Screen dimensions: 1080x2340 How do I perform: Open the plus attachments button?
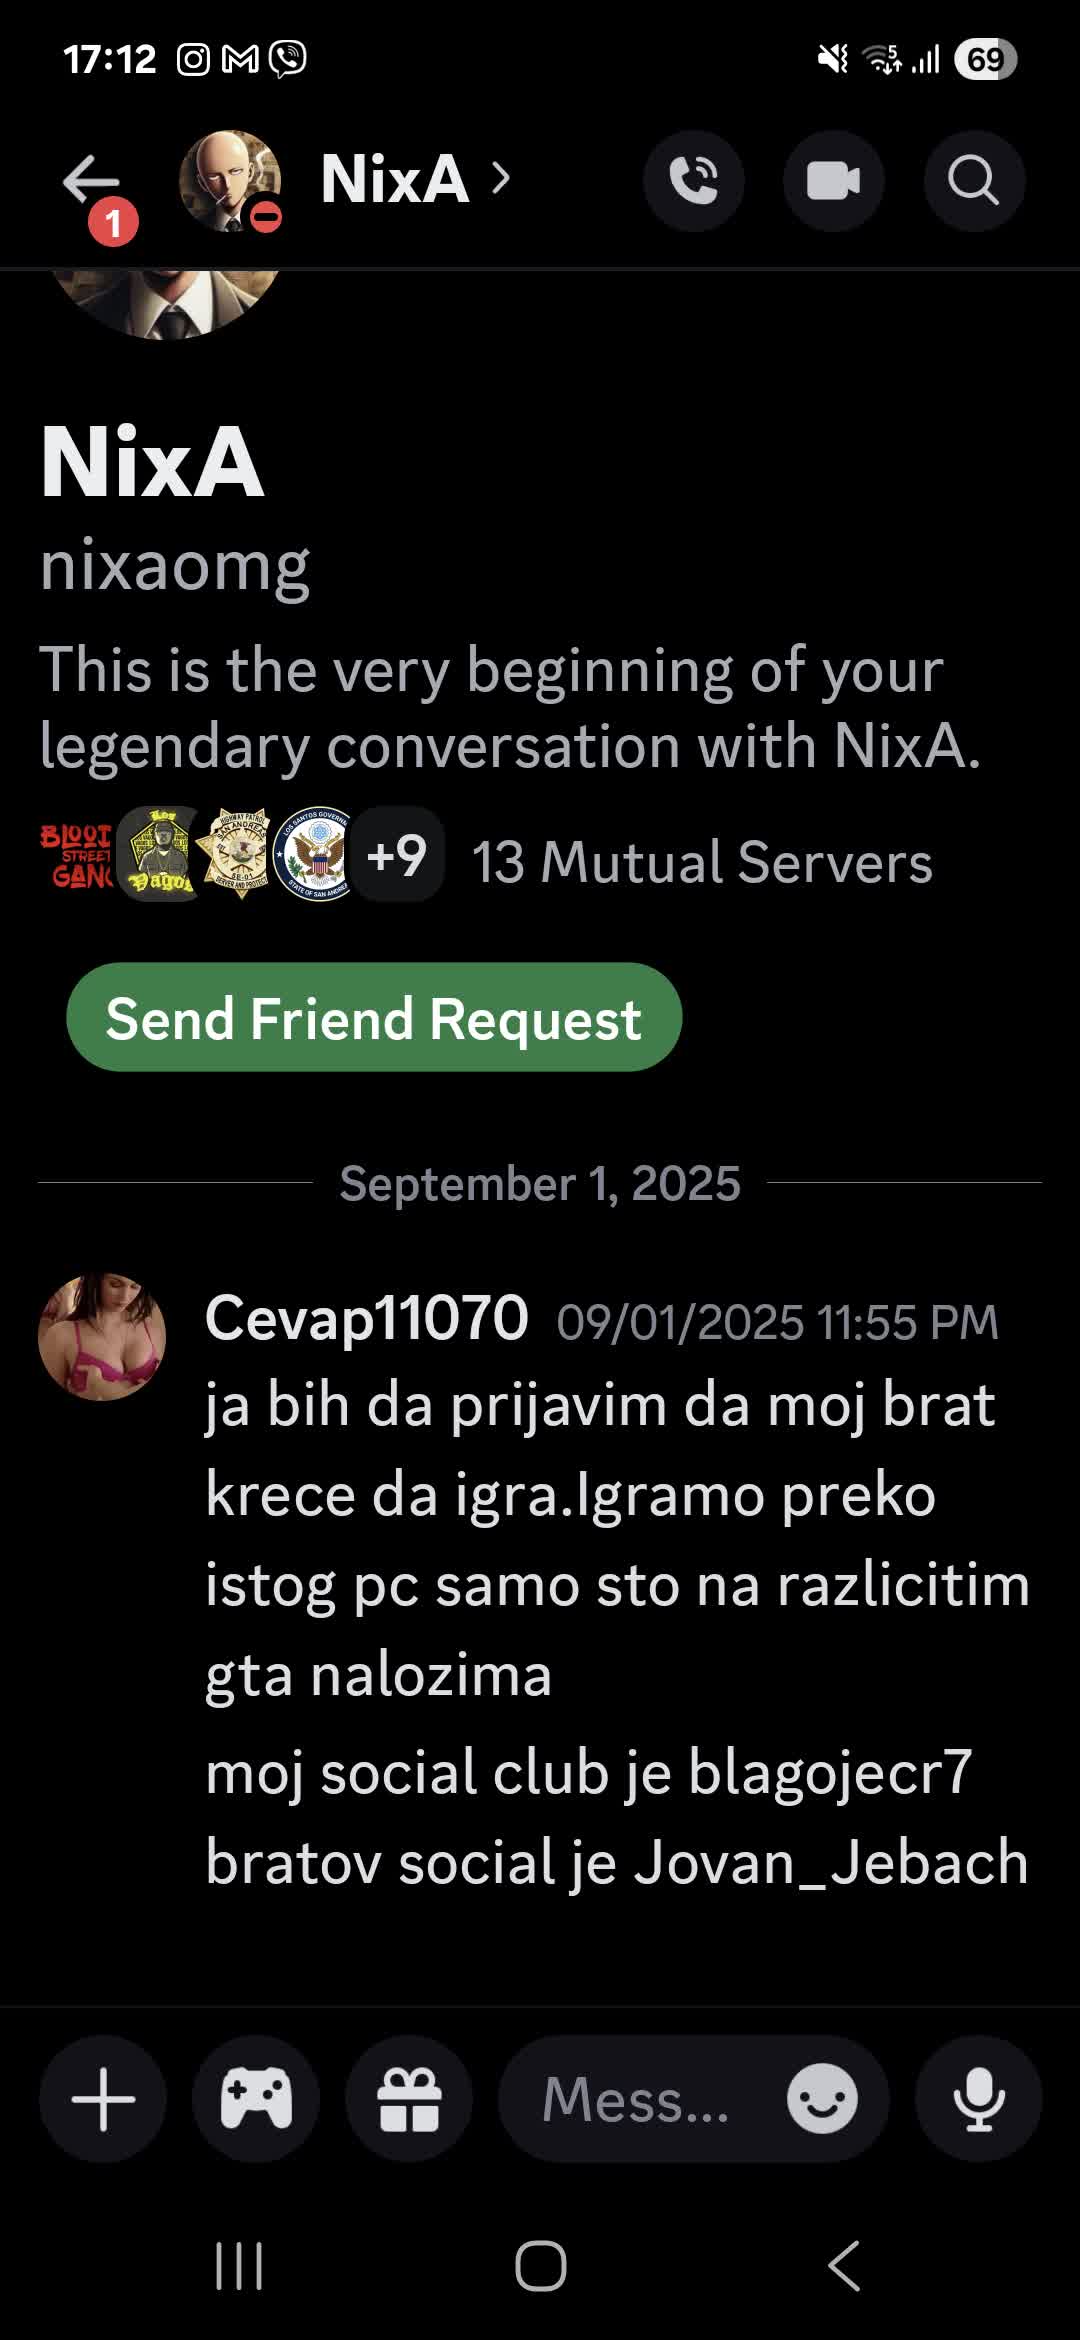point(103,2099)
